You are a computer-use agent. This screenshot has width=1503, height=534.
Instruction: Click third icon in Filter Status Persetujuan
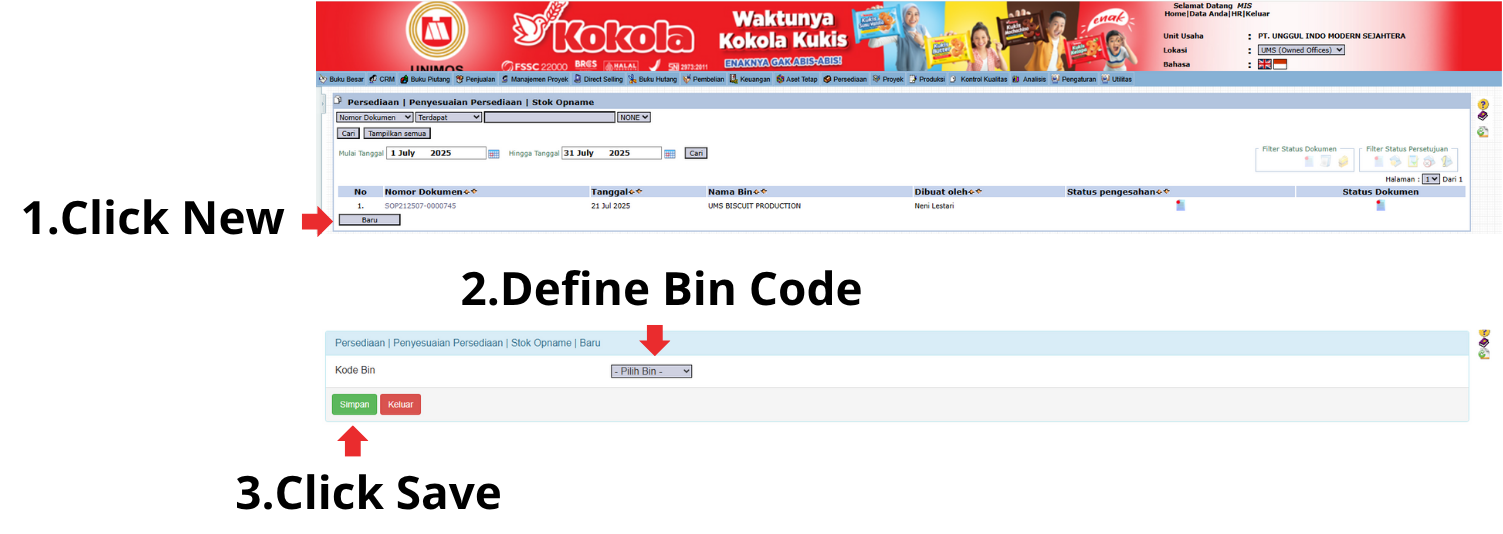pyautogui.click(x=1412, y=161)
